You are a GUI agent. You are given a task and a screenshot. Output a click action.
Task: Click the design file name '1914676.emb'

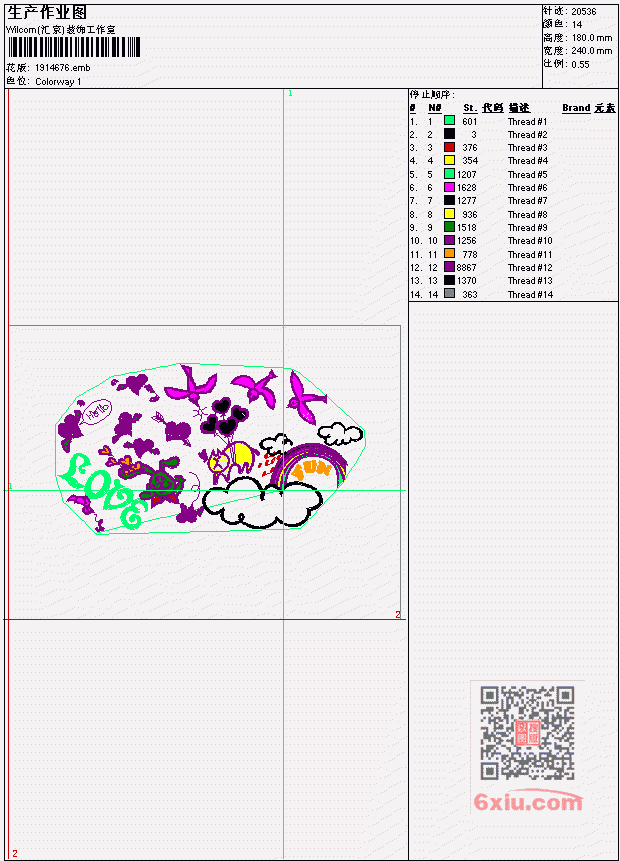point(63,68)
